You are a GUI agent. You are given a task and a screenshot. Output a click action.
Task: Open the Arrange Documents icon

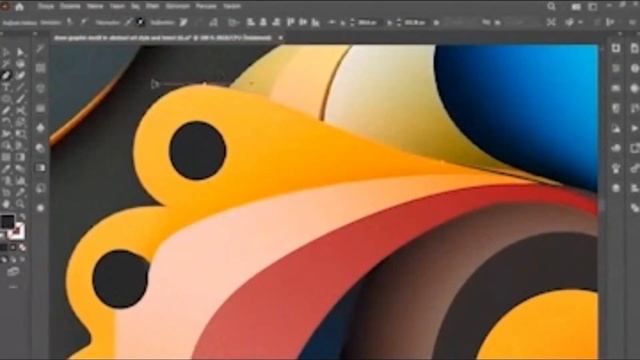576,7
